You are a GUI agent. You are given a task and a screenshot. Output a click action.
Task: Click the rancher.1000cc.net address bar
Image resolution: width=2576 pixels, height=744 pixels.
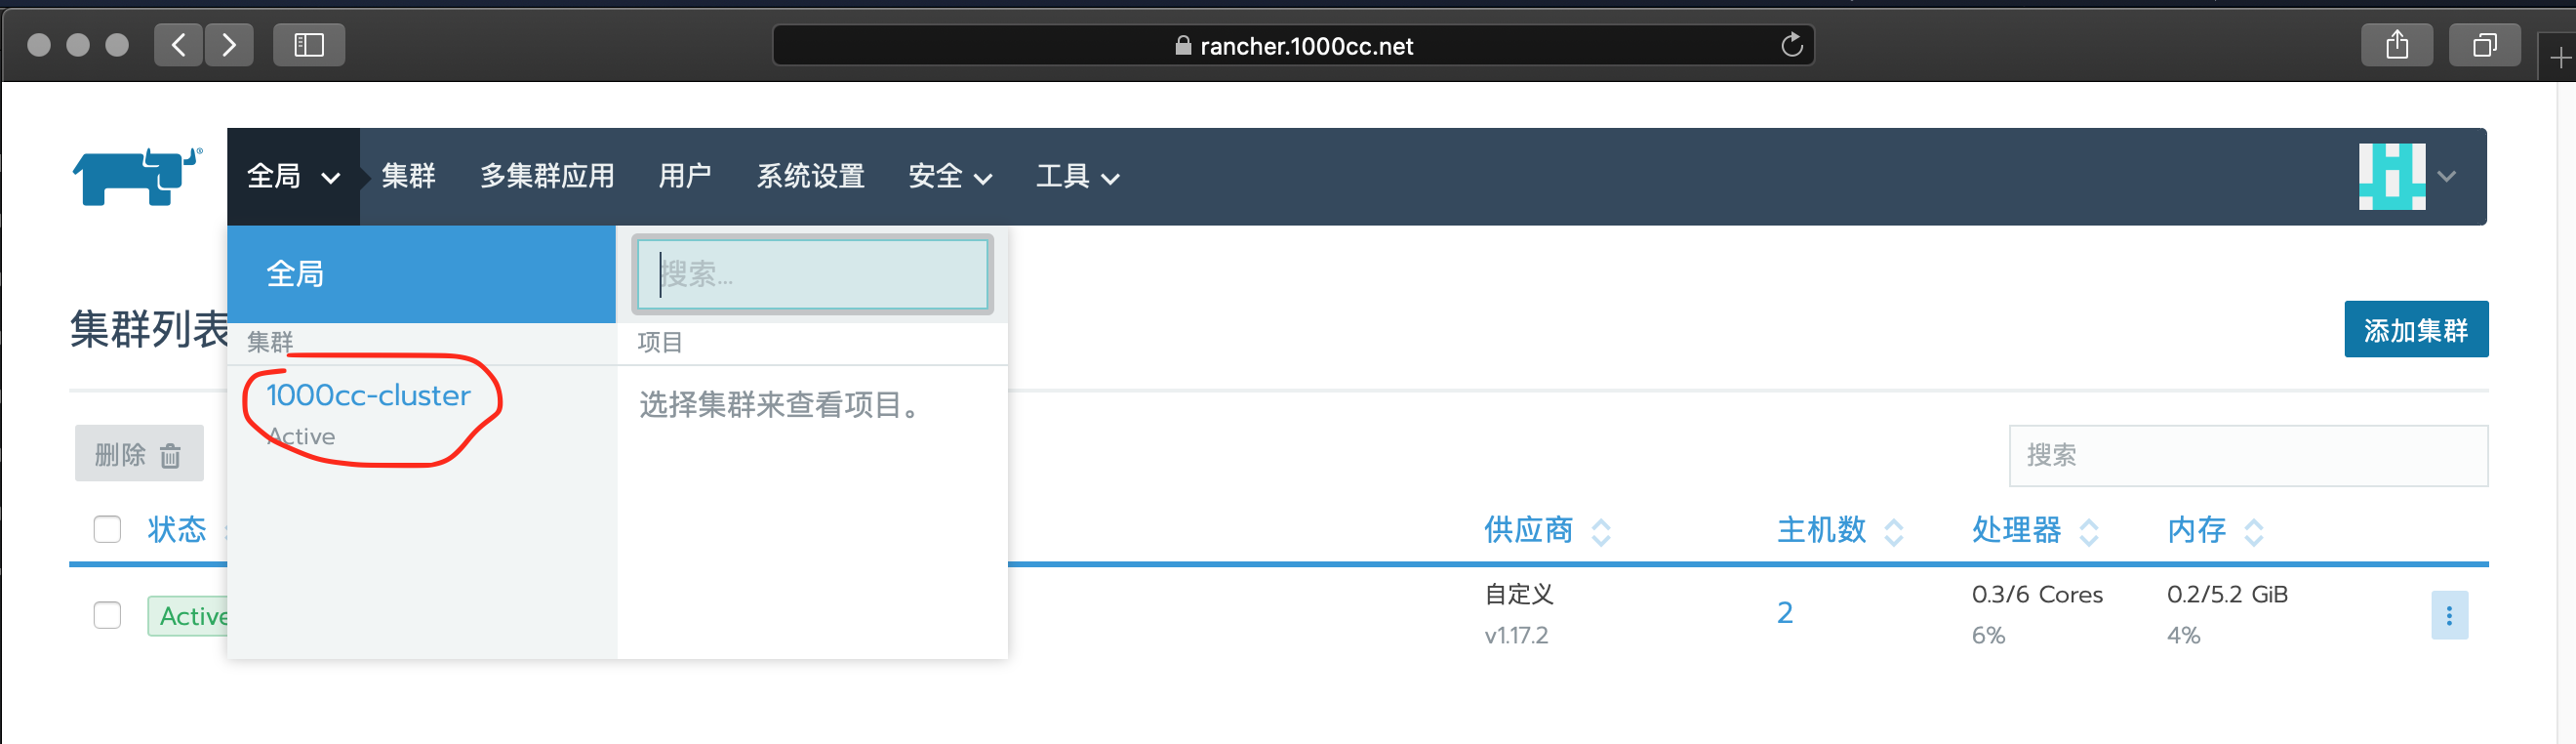[x=1293, y=45]
